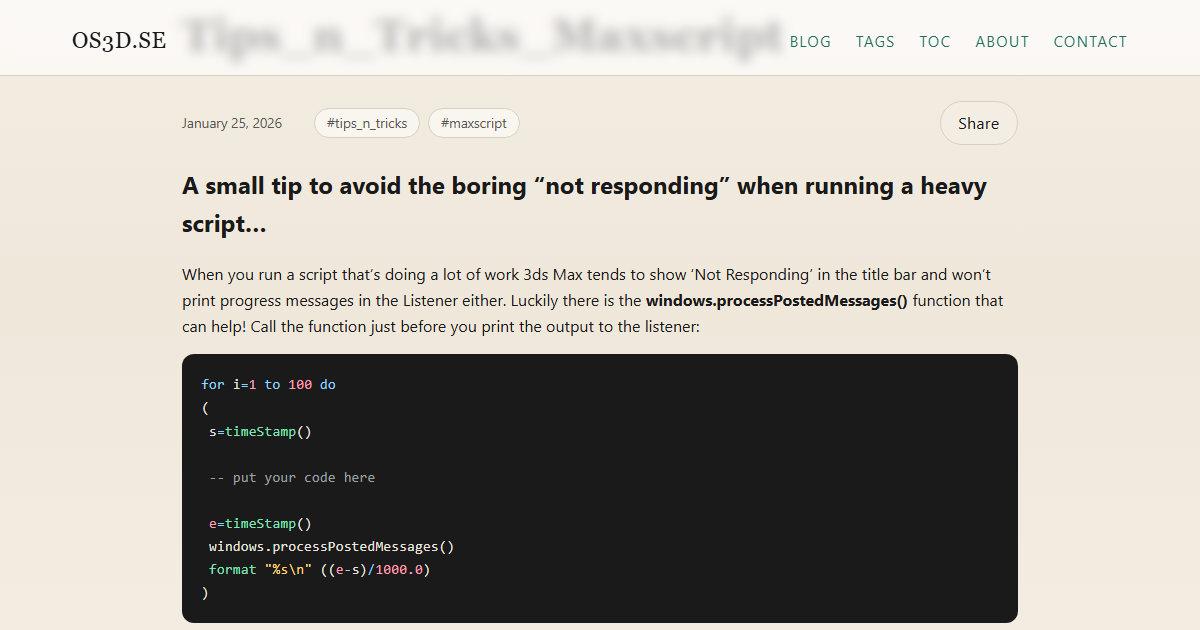Visit the ABOUT page
The image size is (1200, 630).
[1002, 41]
